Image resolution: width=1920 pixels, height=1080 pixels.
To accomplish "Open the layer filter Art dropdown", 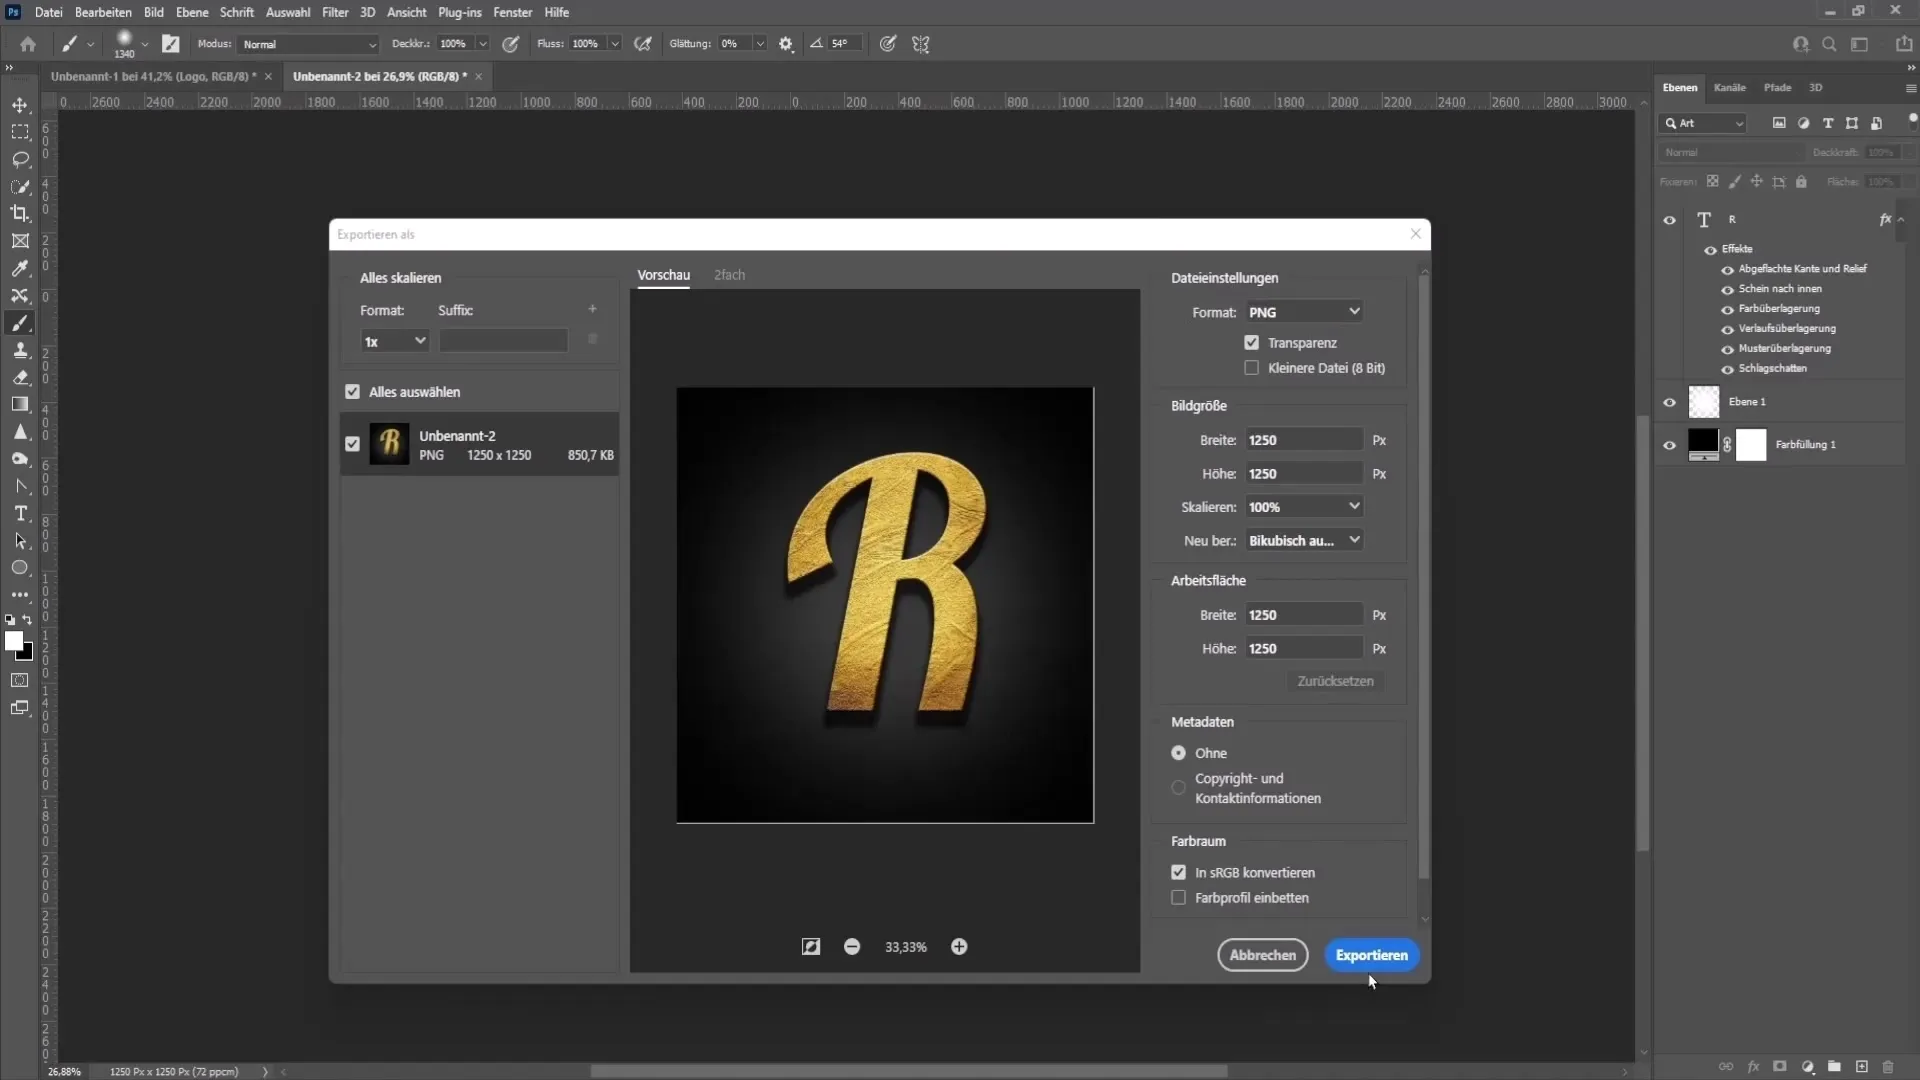I will (x=1704, y=123).
